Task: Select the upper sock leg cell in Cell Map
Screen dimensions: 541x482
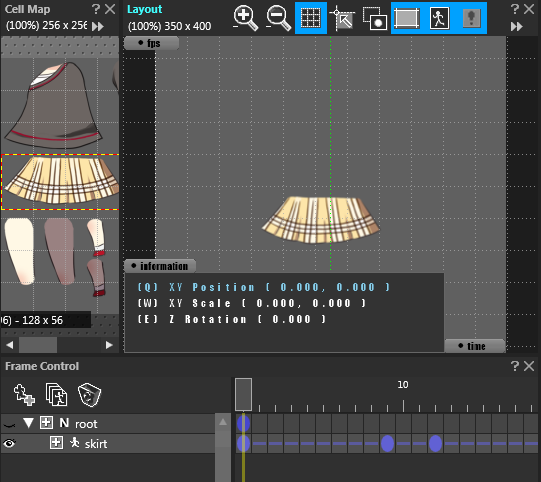Action: point(97,237)
